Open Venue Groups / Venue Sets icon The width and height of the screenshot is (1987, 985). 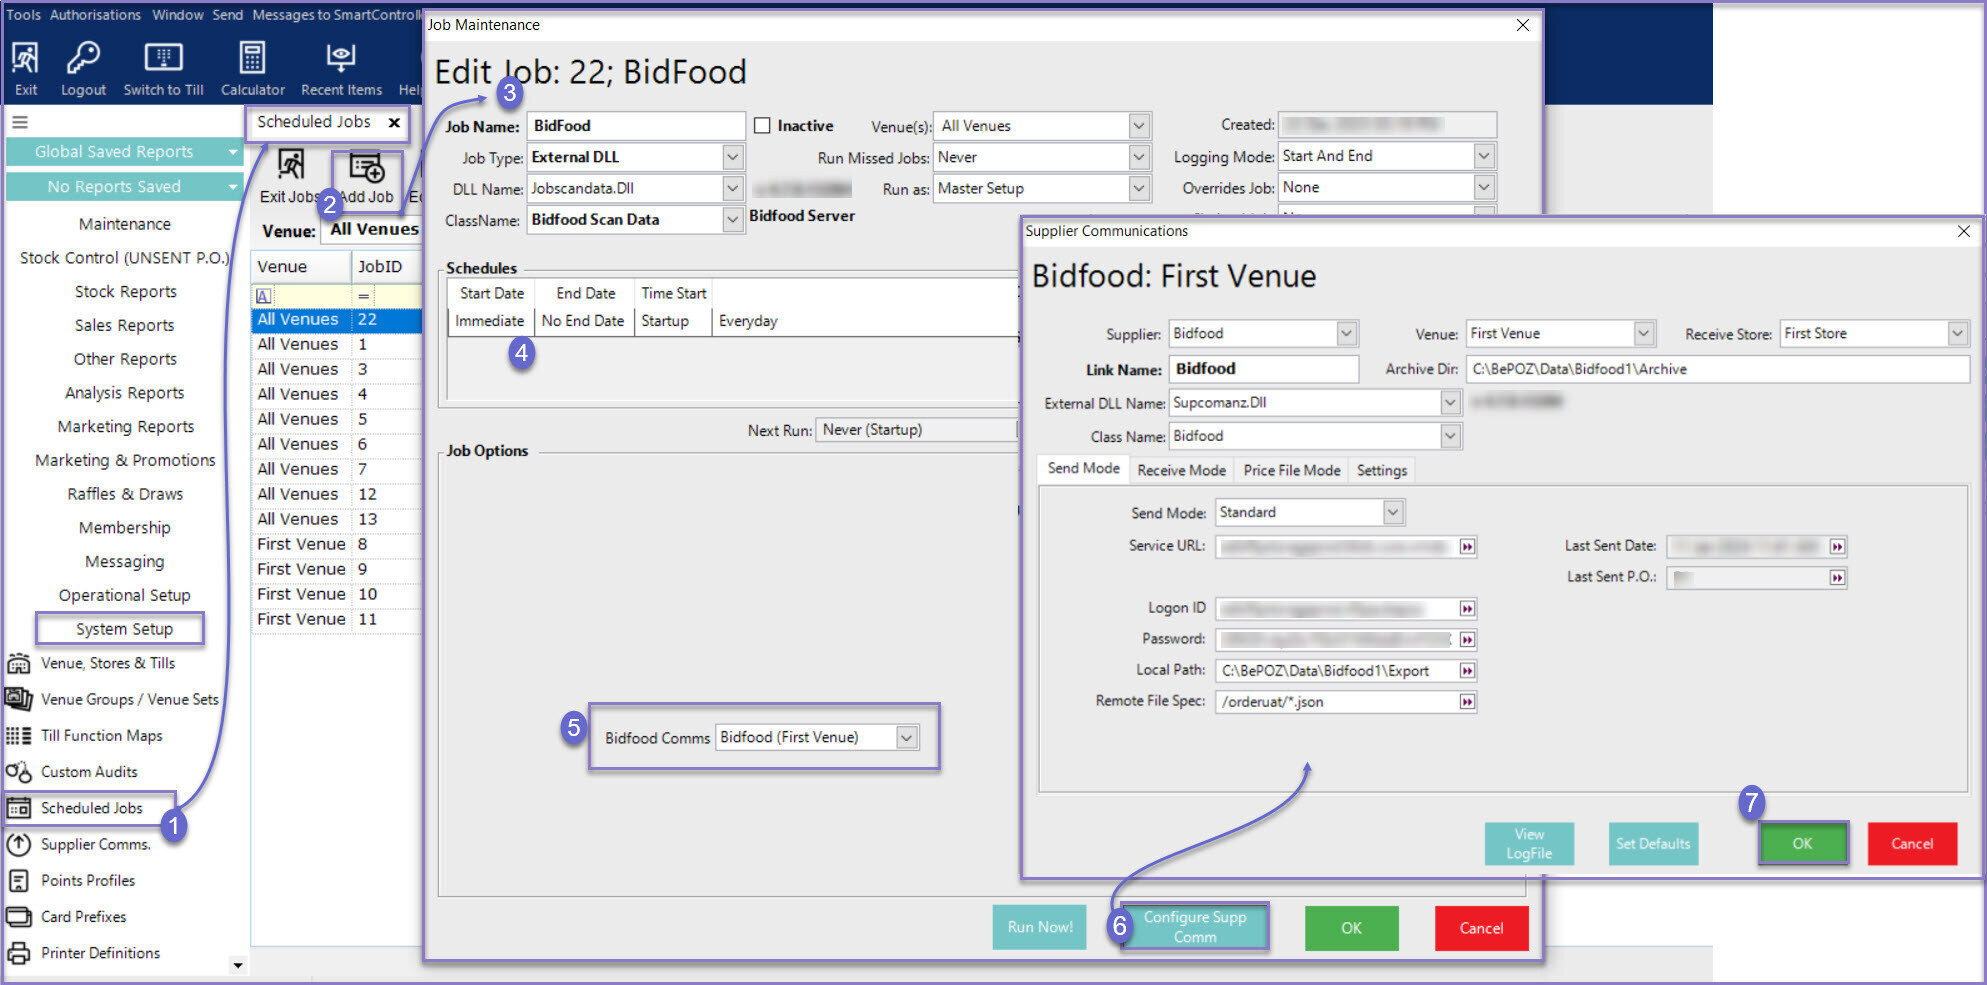tap(19, 699)
